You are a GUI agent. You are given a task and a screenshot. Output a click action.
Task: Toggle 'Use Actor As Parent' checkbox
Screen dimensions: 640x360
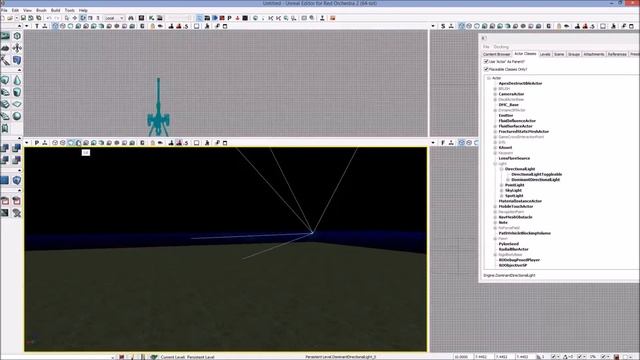(486, 62)
